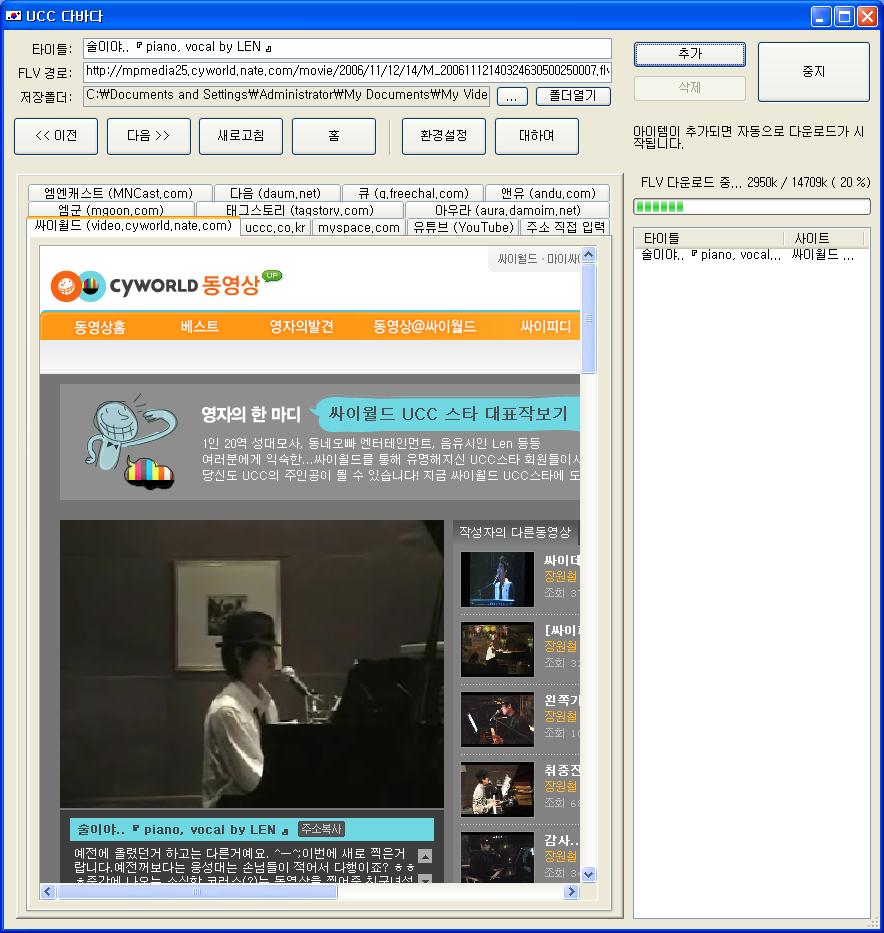Click the horizontal scrollbar thumb
Screen dimensions: 884x933
(197, 891)
